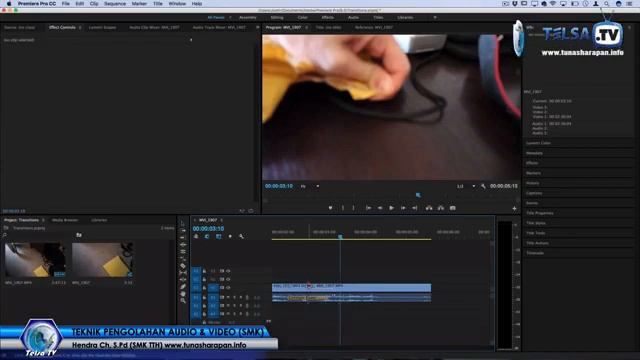This screenshot has height=360, width=640.
Task: Step back one frame in Program monitor
Action: point(380,208)
